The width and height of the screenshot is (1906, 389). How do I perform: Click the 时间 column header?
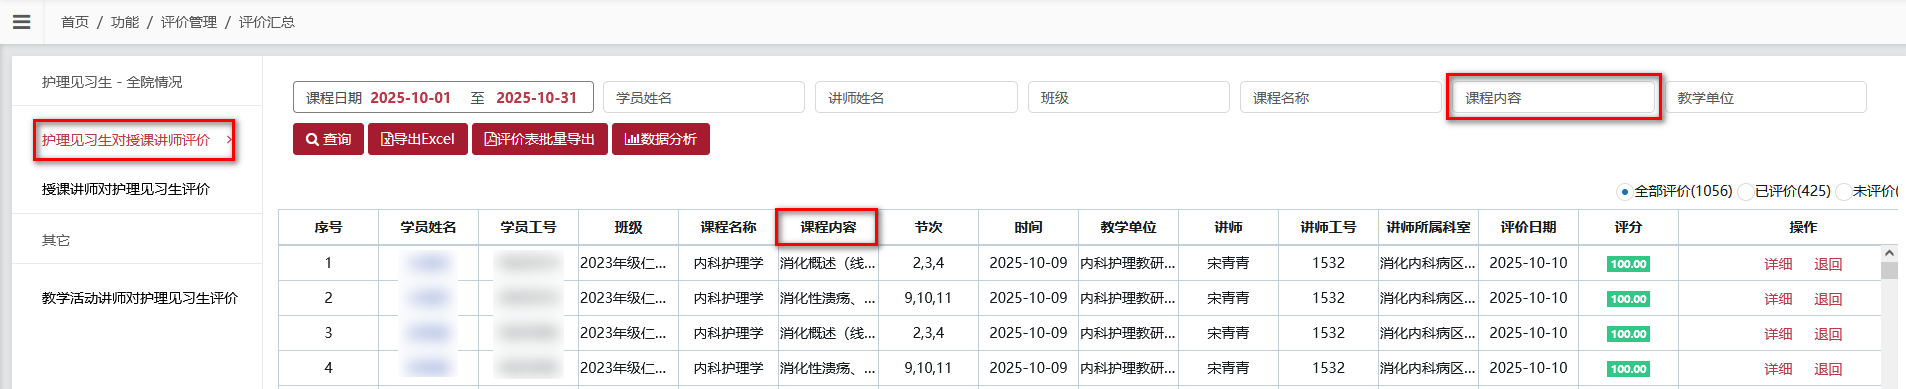pyautogui.click(x=1028, y=227)
